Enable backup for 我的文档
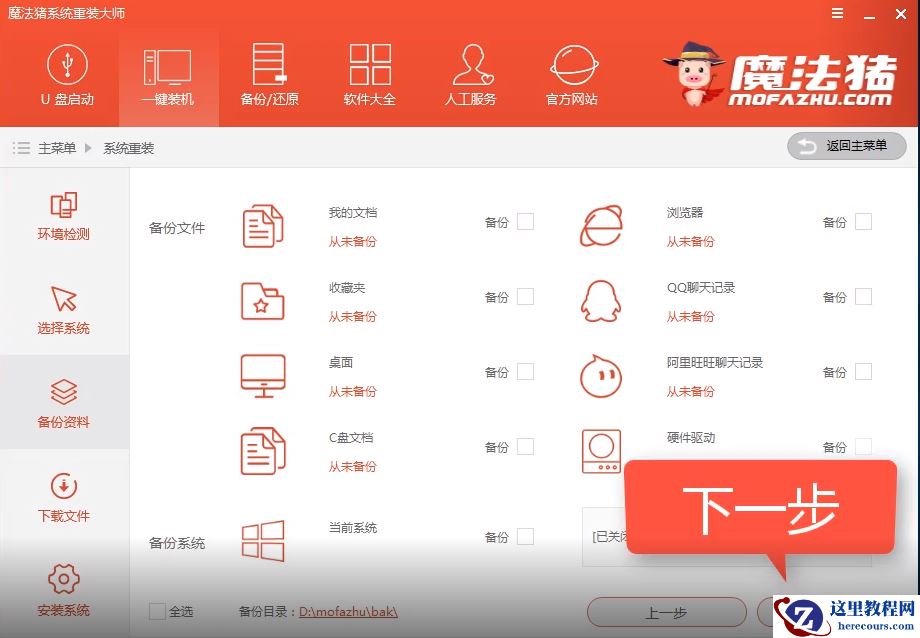The height and width of the screenshot is (638, 920). click(x=525, y=222)
